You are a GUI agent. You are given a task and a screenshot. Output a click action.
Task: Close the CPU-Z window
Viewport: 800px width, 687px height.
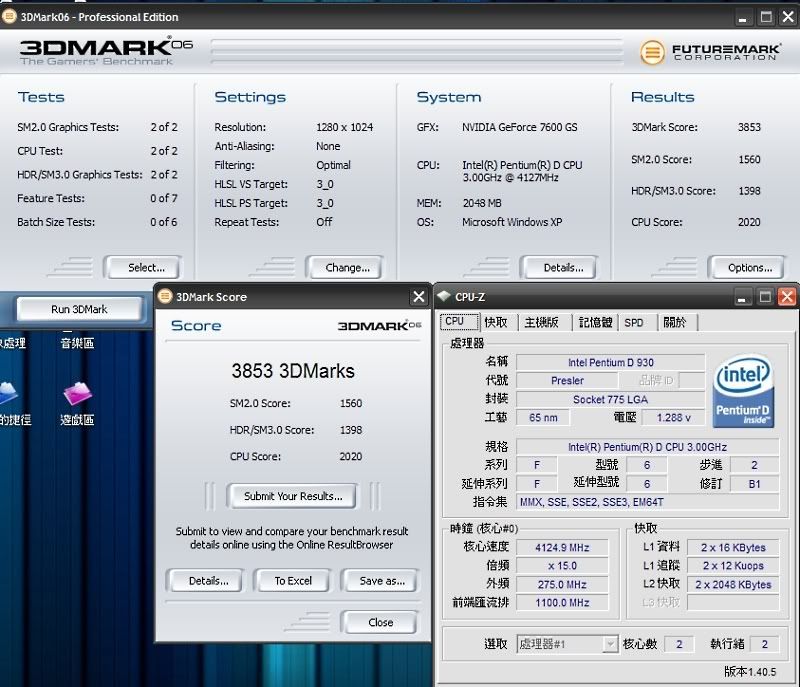point(787,296)
